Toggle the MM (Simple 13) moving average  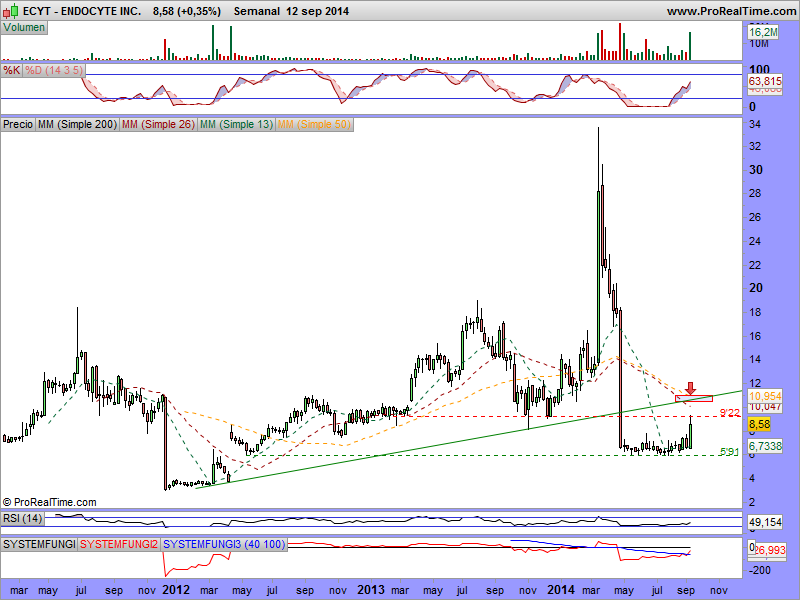(x=236, y=125)
